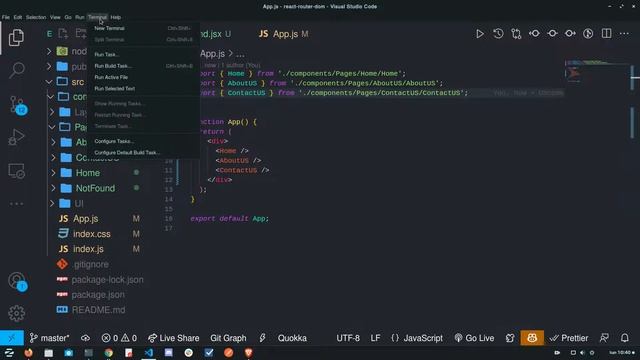This screenshot has width=640, height=360.
Task: Click master branch in status bar
Action: 49,338
